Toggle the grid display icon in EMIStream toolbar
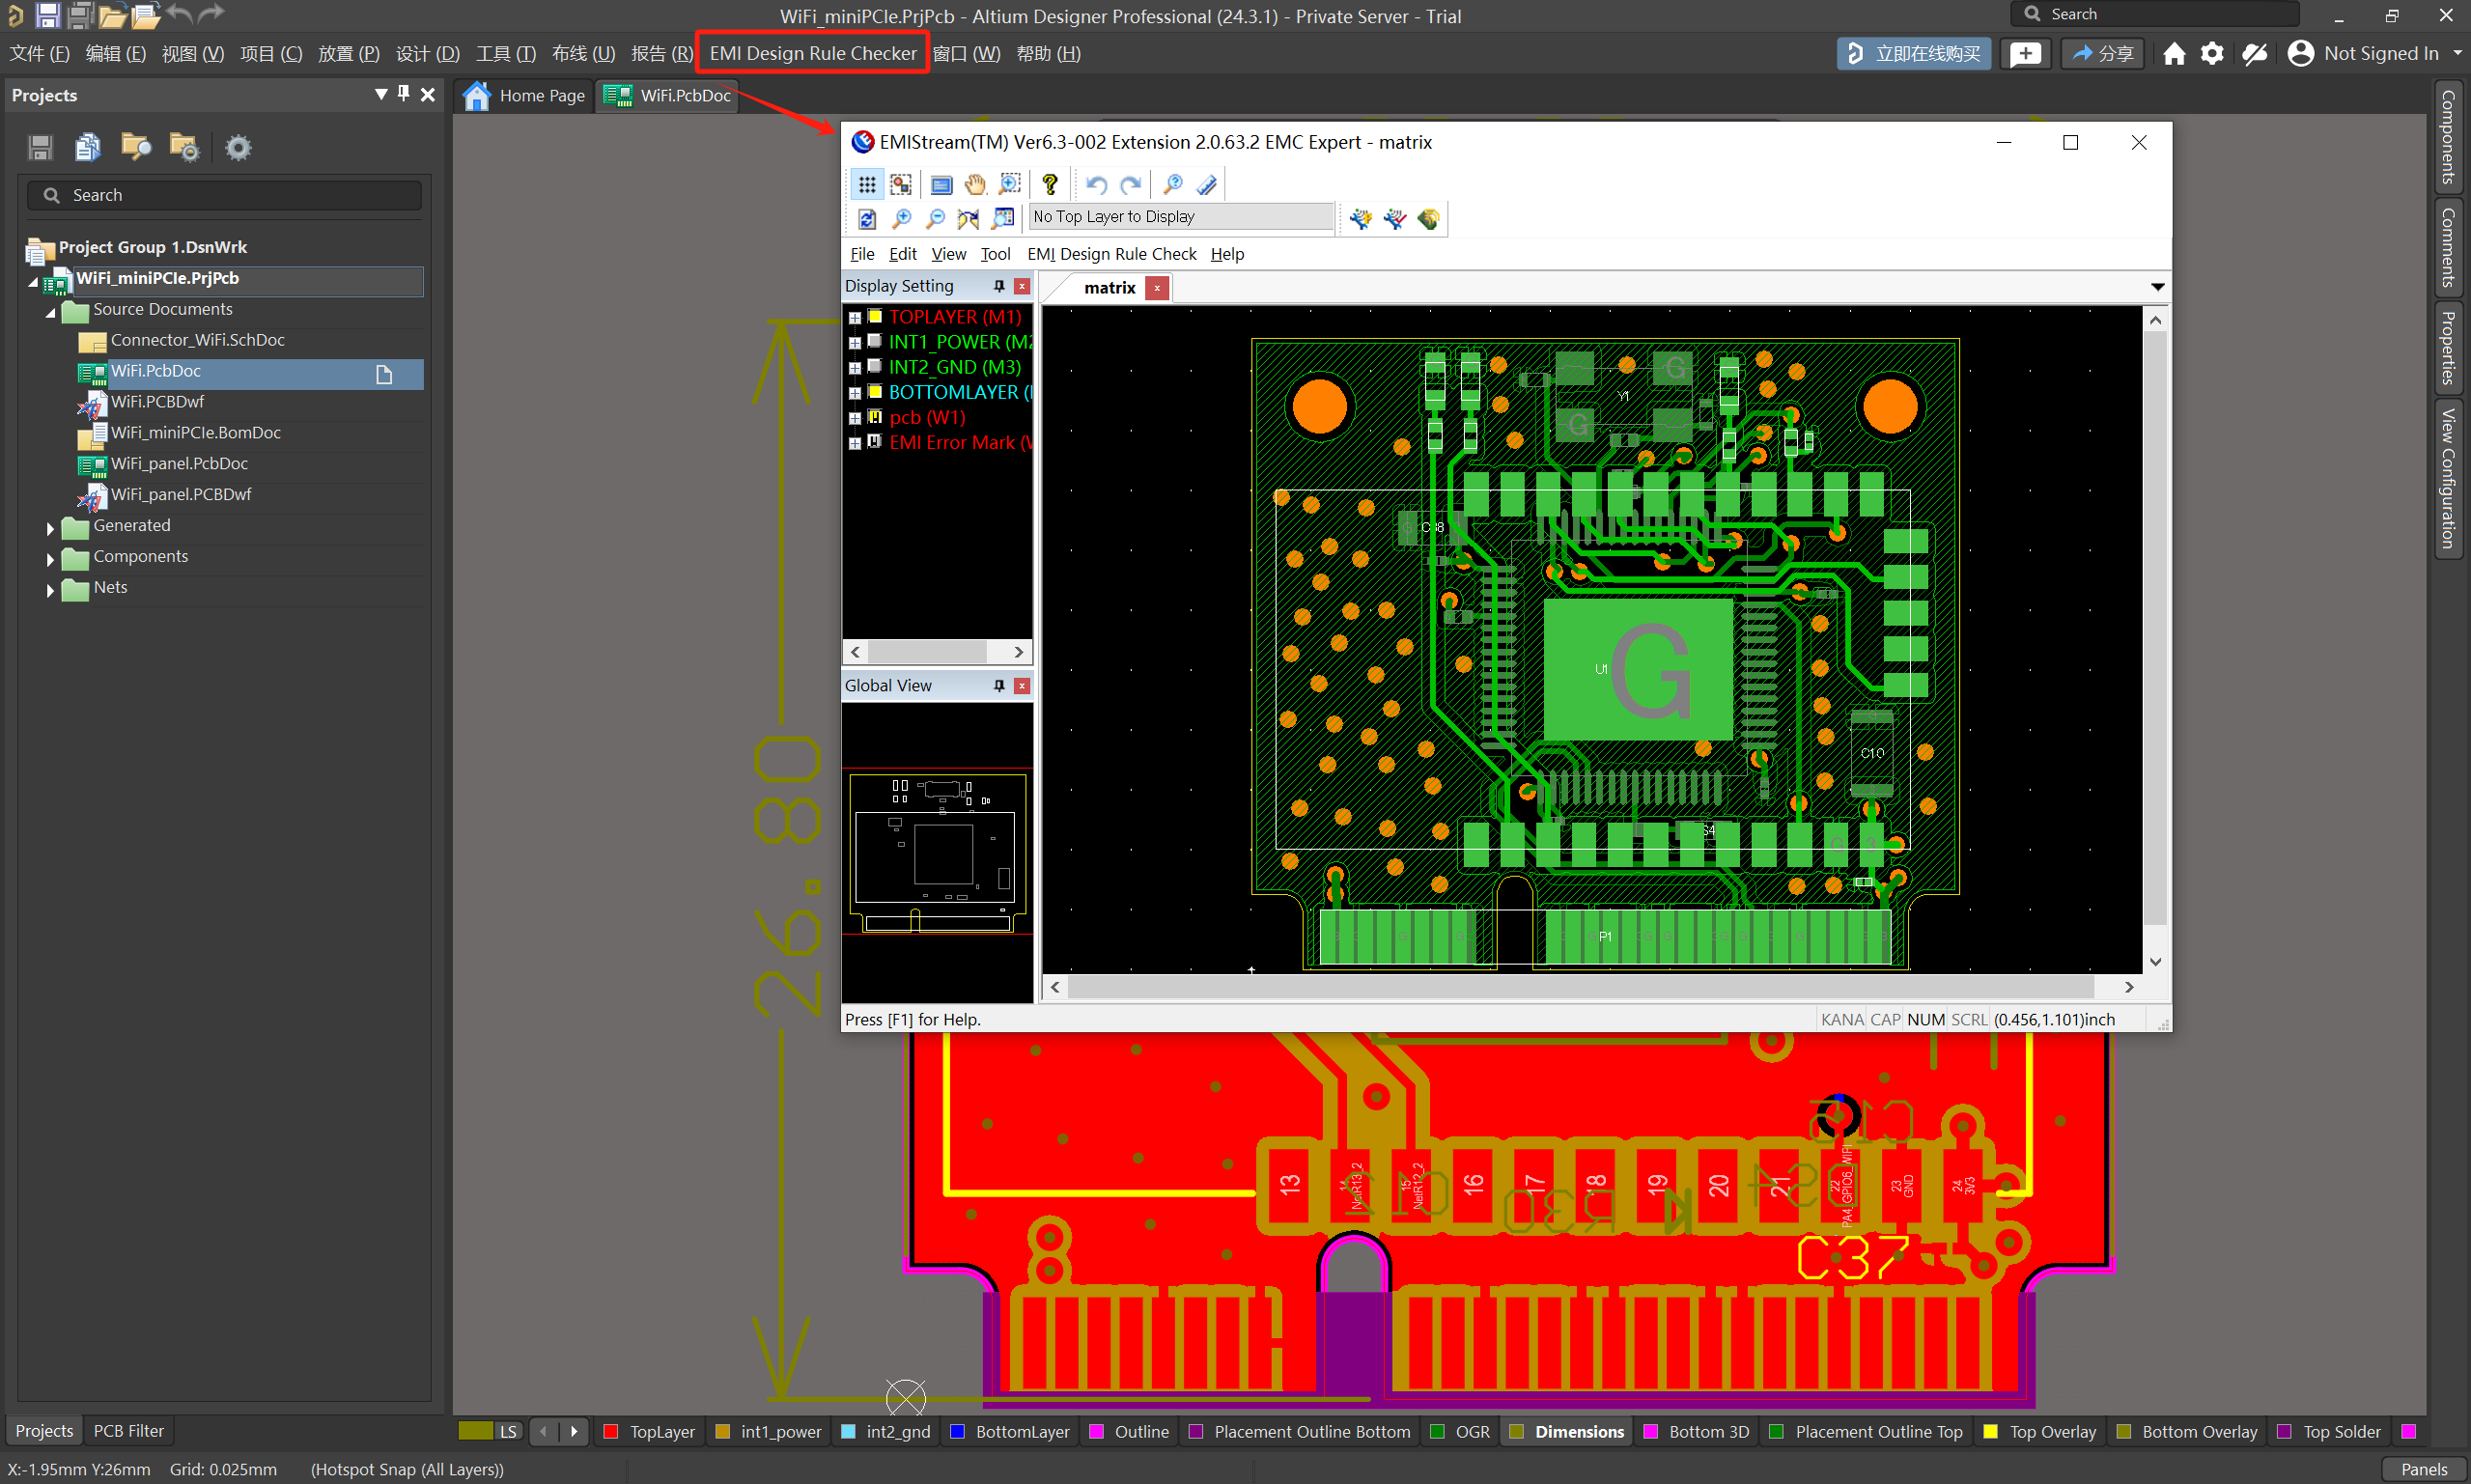Viewport: 2471px width, 1484px height. 866,184
